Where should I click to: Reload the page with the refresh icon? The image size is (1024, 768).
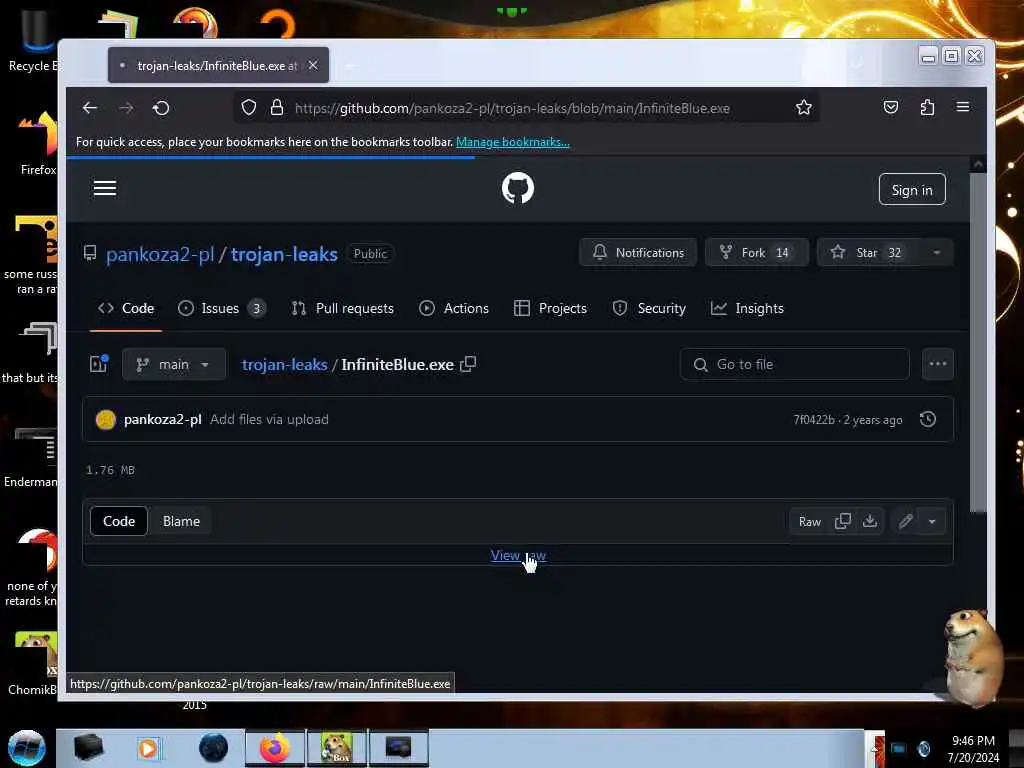161,108
